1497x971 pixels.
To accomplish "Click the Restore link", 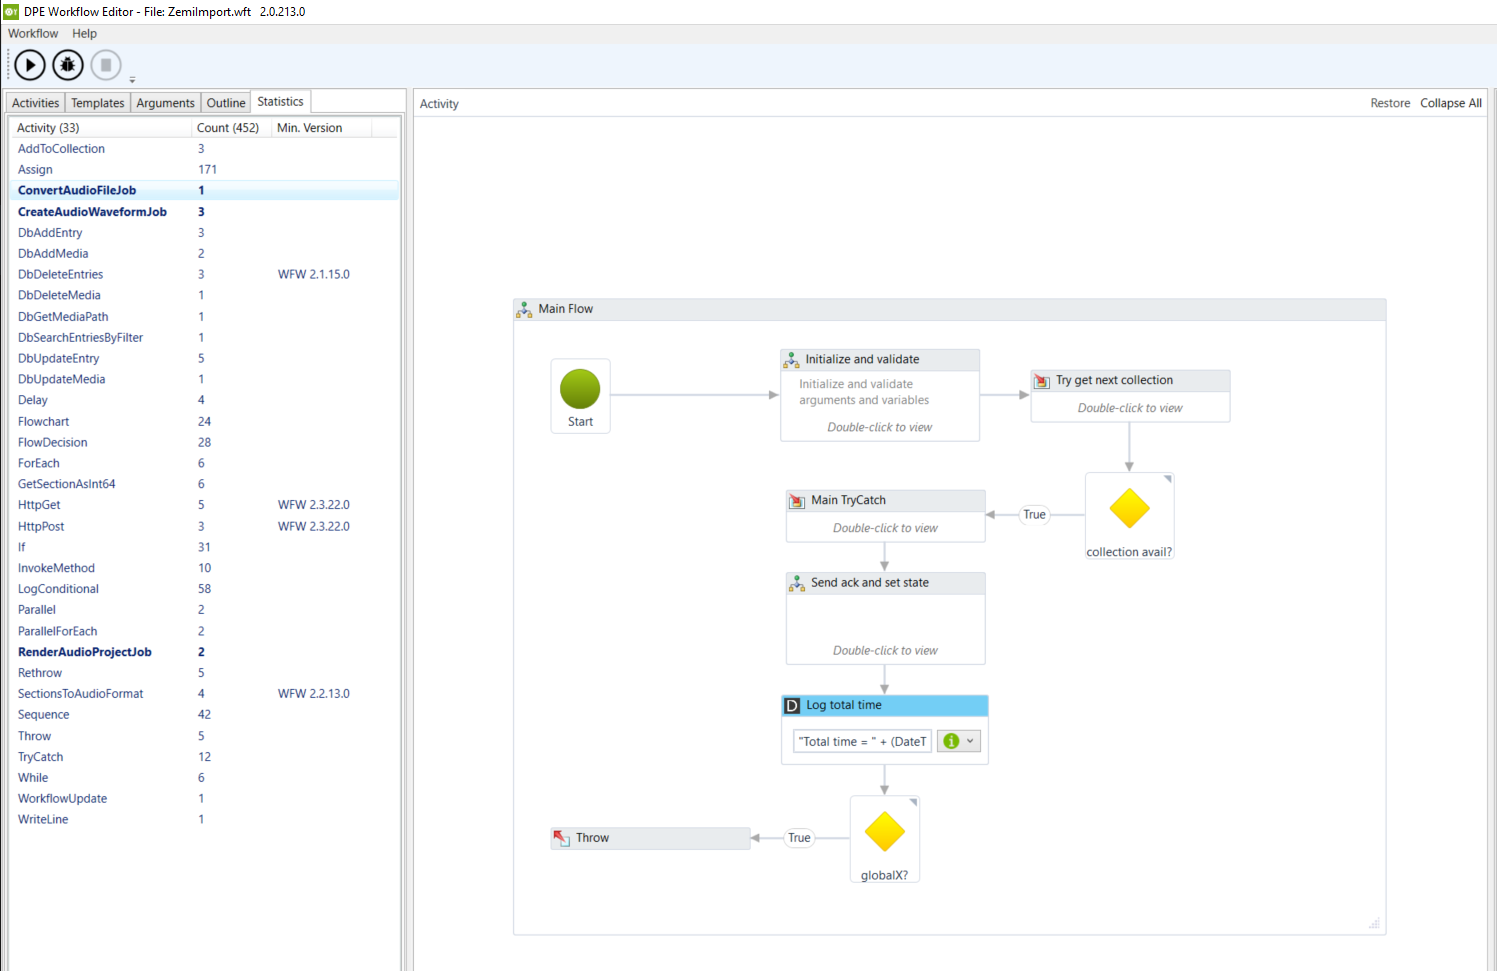I will click(x=1389, y=103).
